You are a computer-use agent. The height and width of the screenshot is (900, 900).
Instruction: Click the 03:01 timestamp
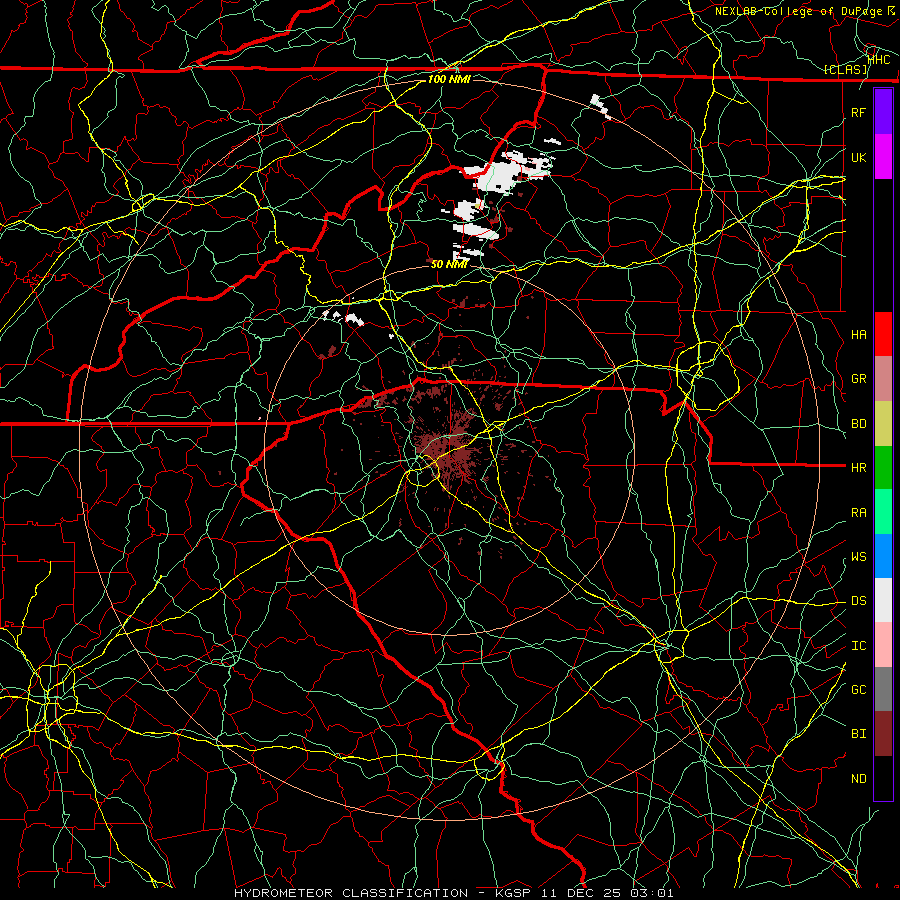point(651,893)
